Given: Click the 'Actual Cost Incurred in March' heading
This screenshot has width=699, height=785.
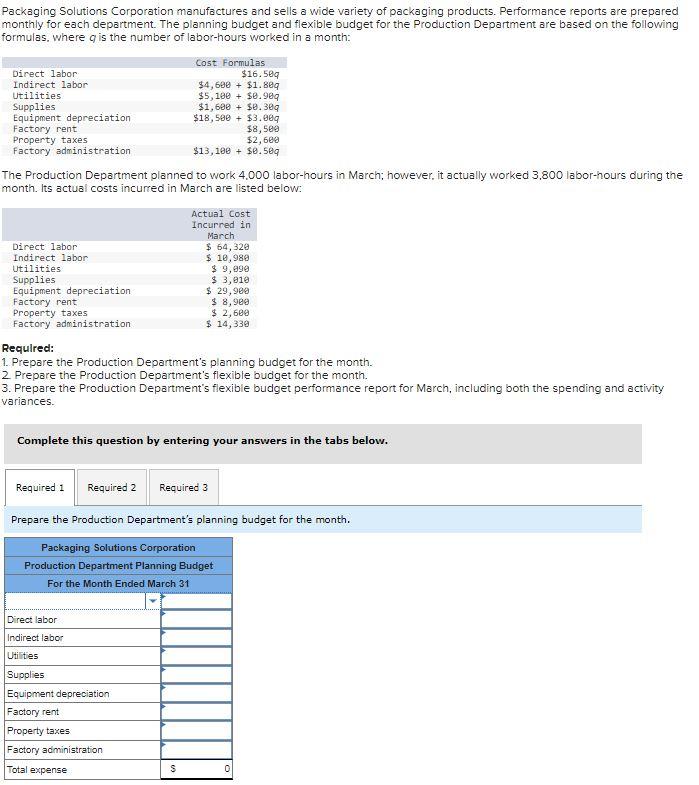Looking at the screenshot, I should point(221,225).
